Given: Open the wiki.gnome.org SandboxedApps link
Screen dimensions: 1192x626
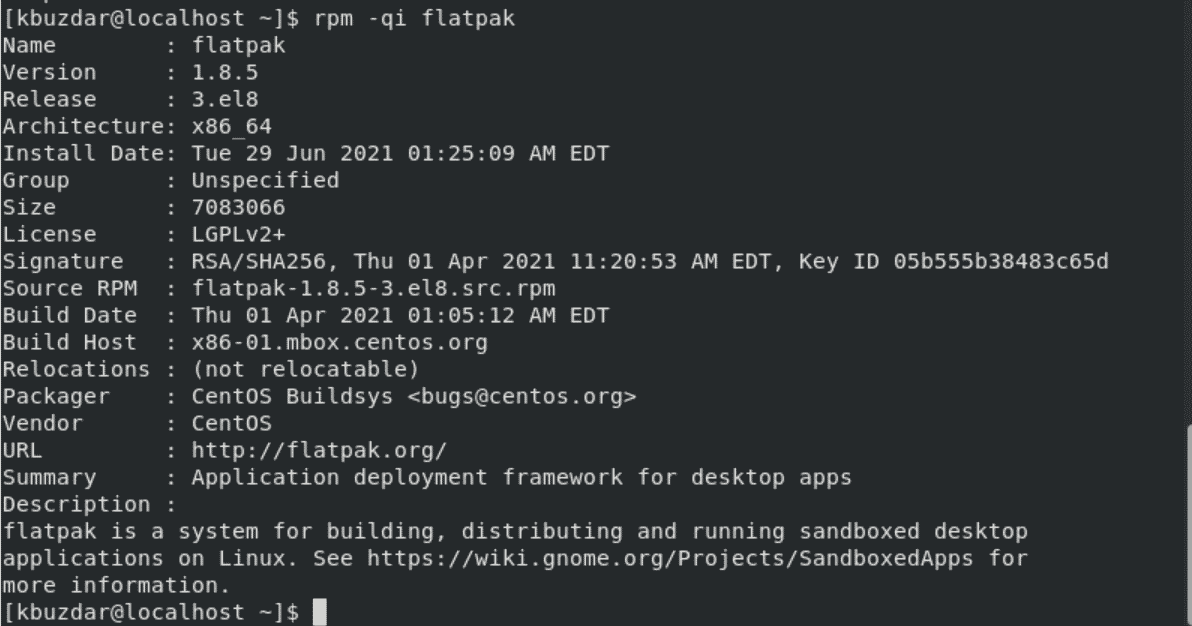Looking at the screenshot, I should tap(670, 558).
